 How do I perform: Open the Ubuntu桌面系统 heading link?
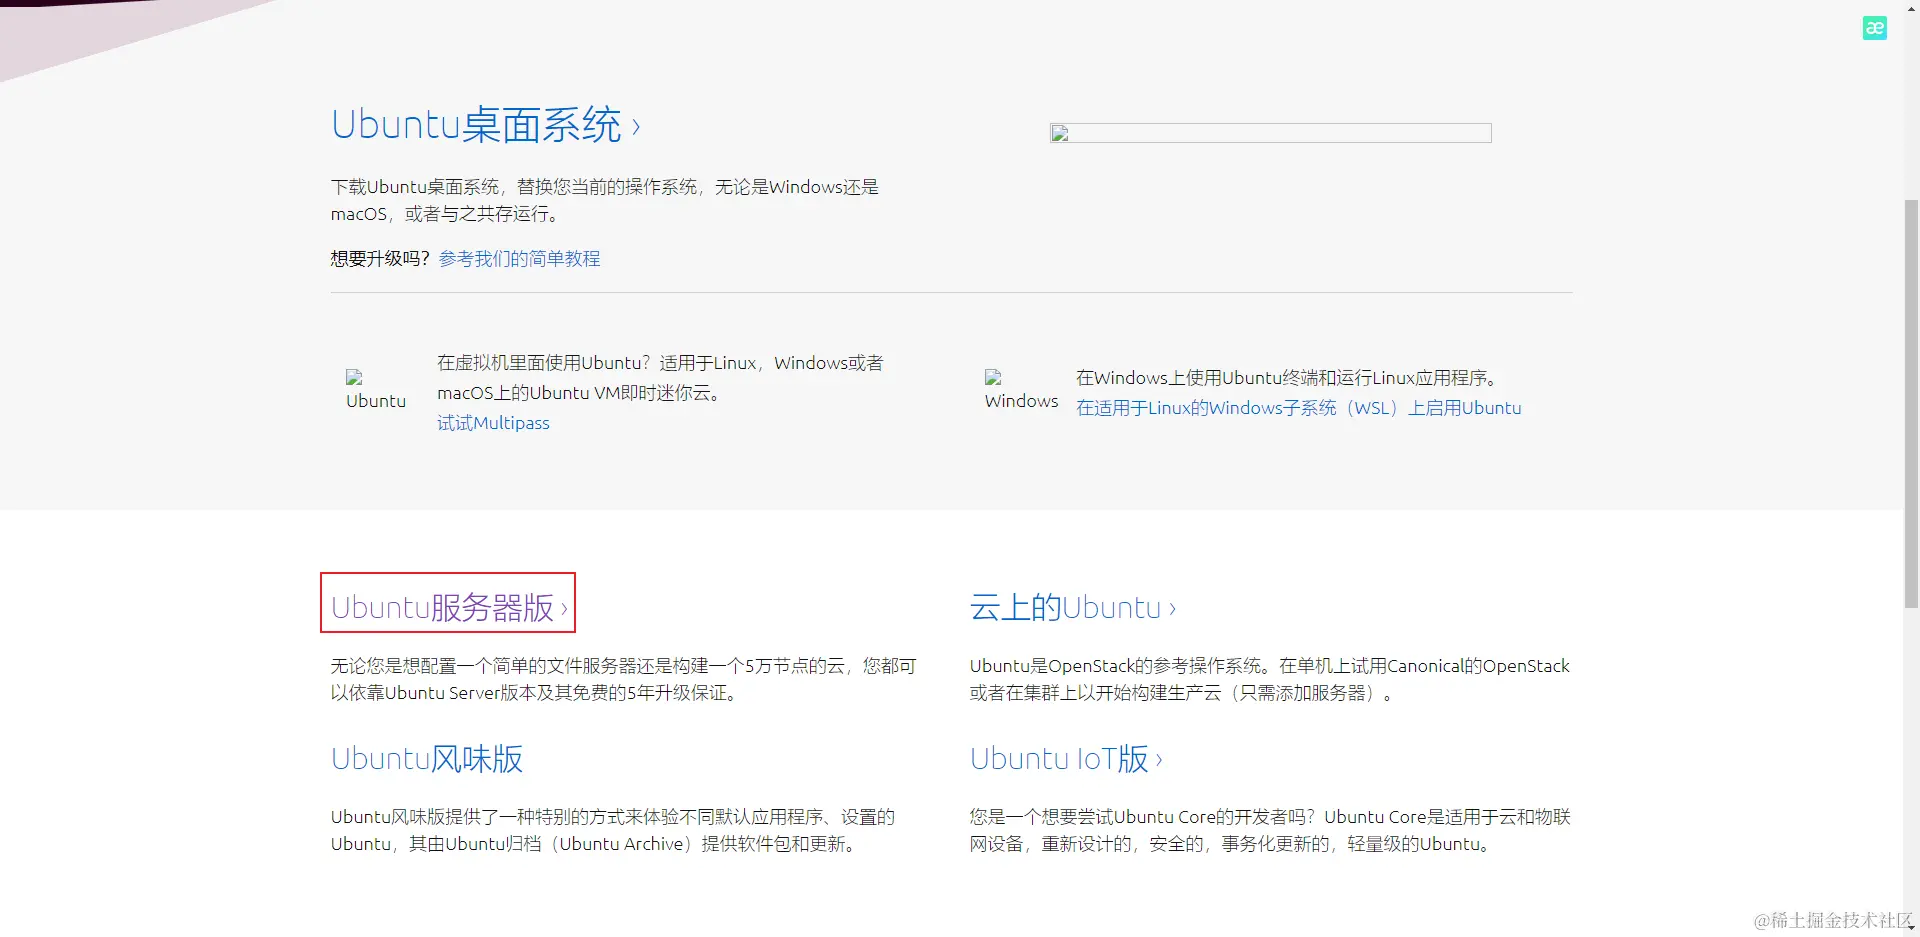pyautogui.click(x=485, y=125)
